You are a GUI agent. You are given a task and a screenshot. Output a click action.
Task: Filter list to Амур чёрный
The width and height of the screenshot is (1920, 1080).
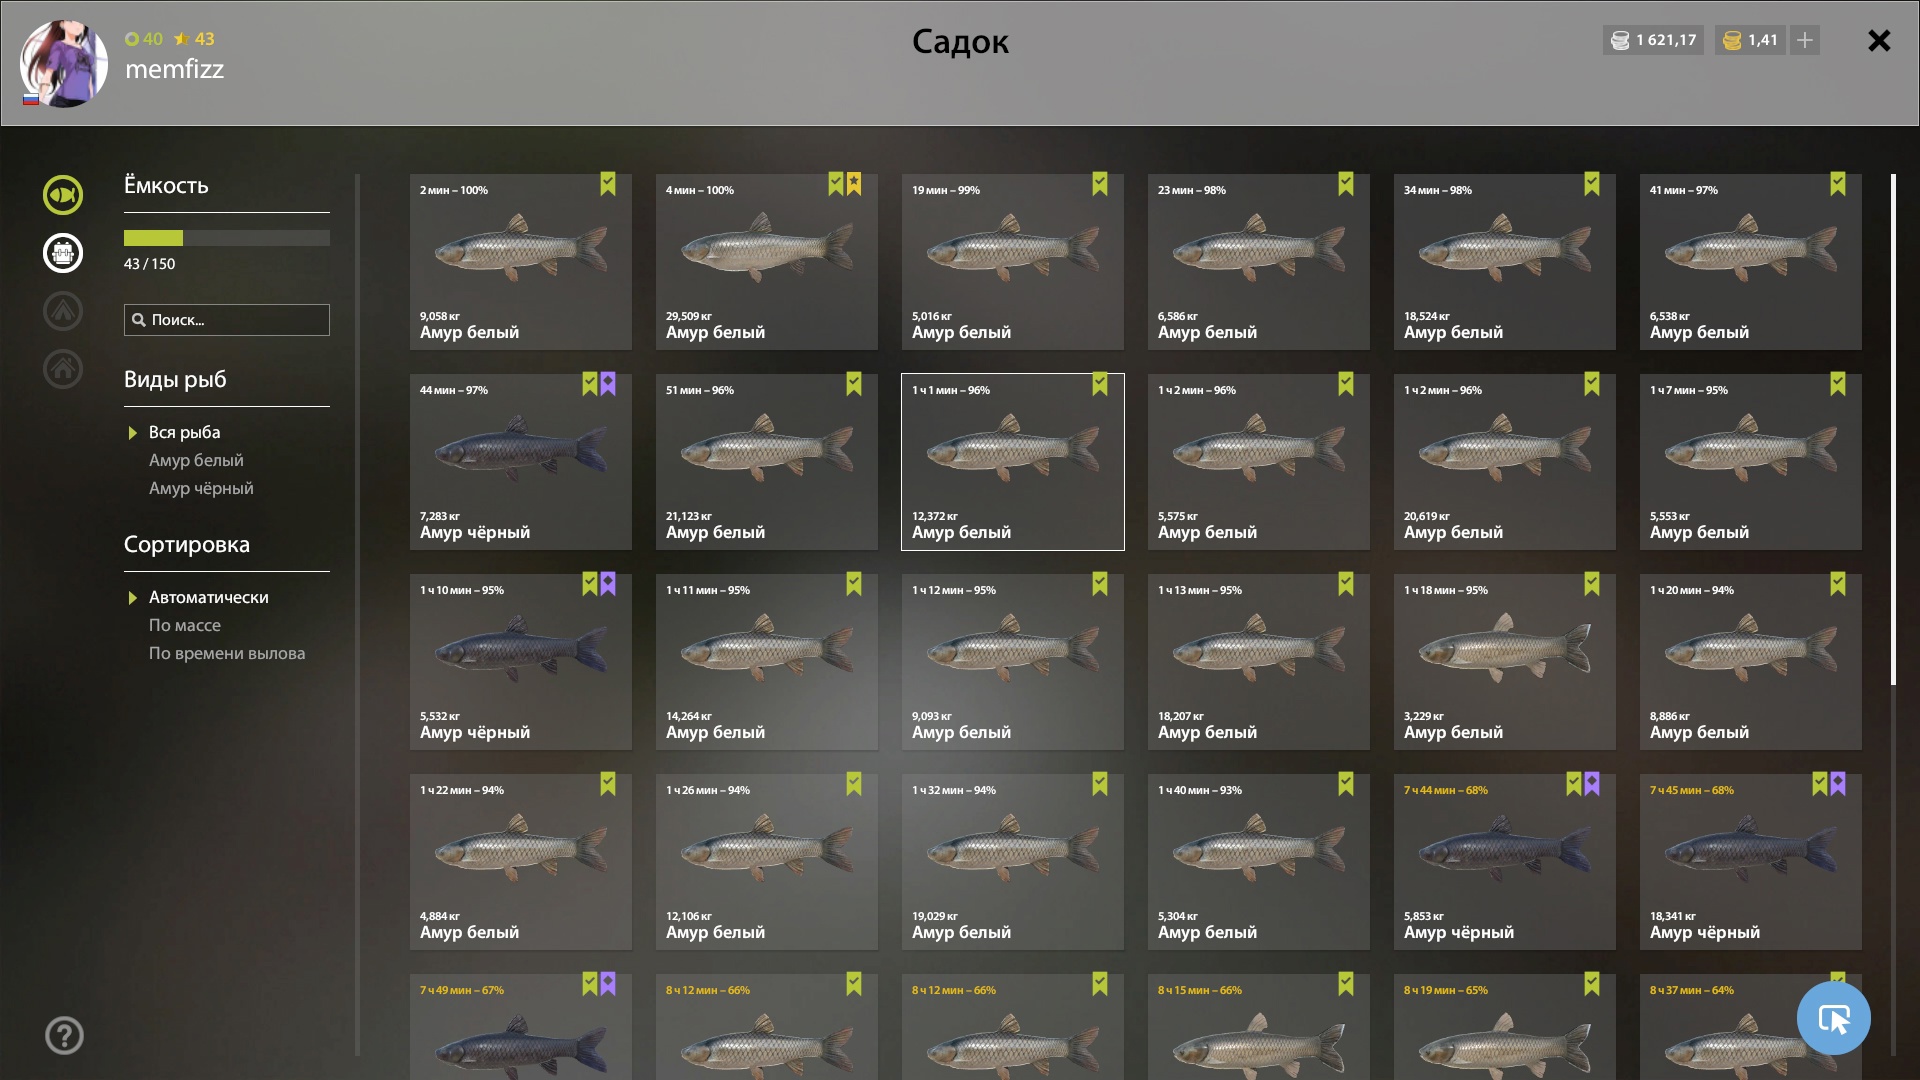(x=201, y=488)
